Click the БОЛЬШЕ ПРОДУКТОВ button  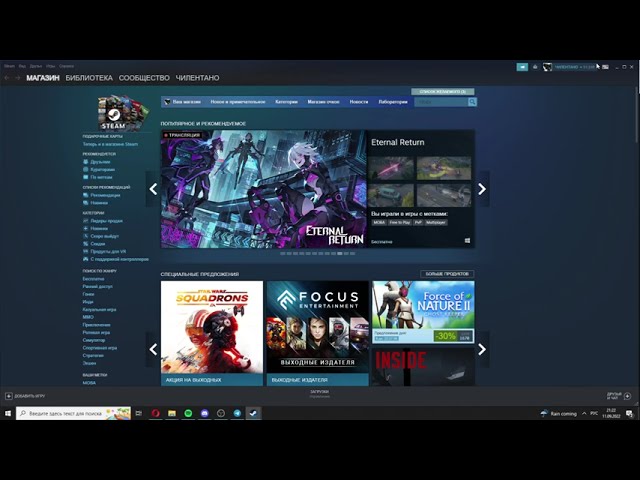(447, 274)
